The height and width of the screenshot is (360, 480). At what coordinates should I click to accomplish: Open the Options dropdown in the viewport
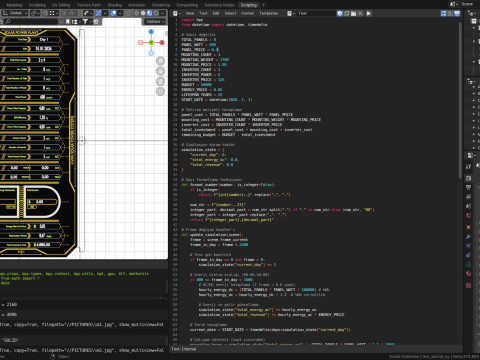point(155,21)
